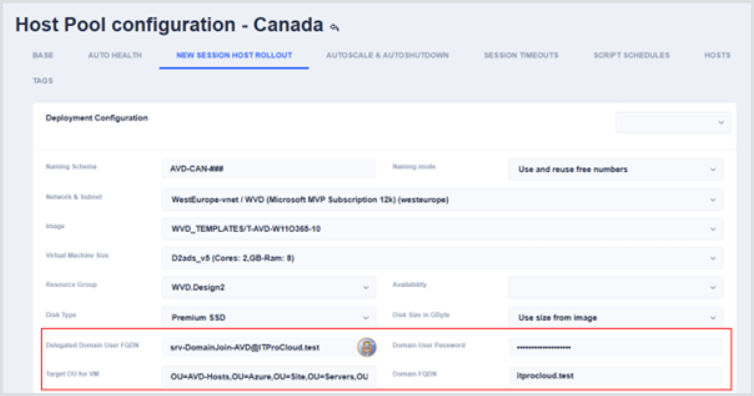
Task: Open the Resource Group dropdown
Action: (269, 287)
